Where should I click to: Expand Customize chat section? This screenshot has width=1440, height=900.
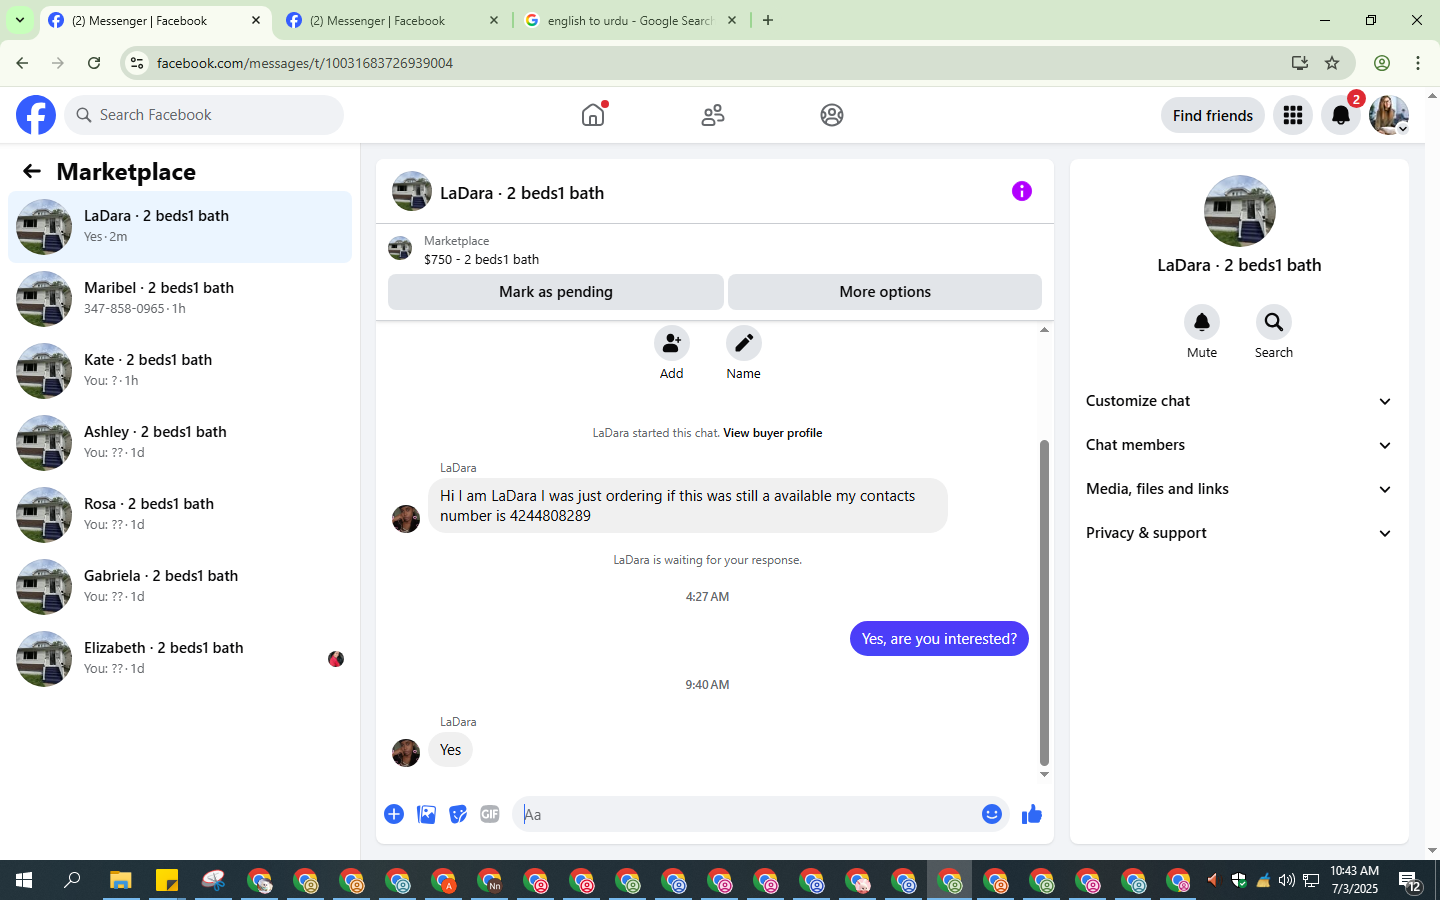(1239, 401)
